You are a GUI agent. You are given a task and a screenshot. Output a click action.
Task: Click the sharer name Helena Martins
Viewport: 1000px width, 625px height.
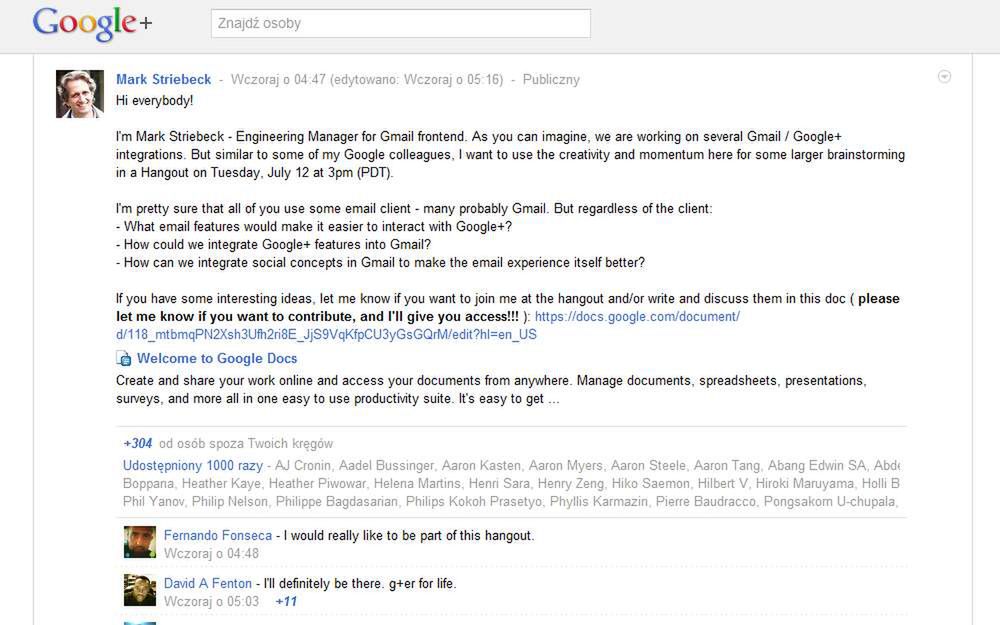(417, 483)
